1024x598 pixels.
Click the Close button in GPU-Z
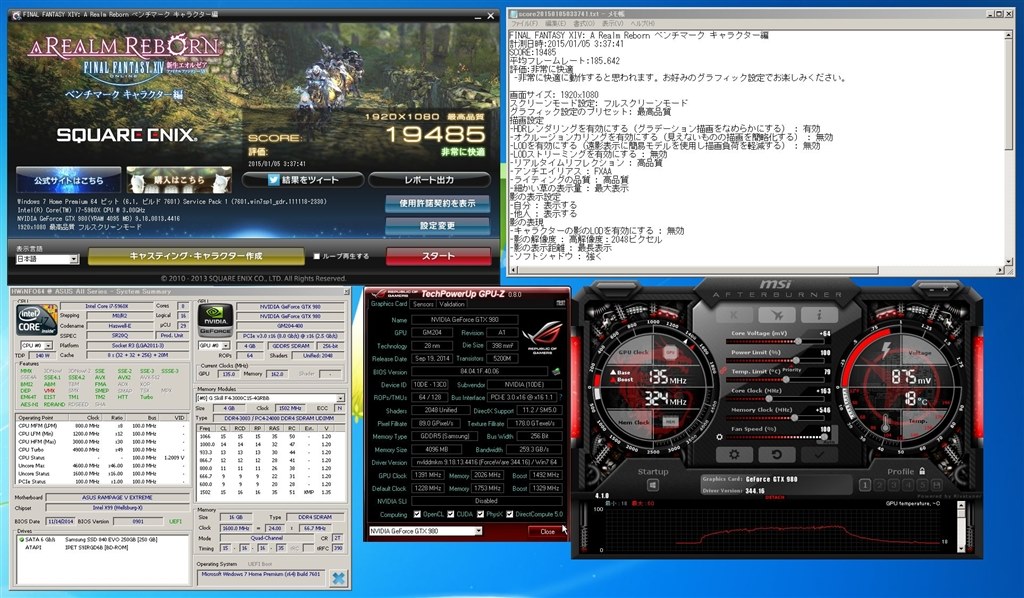[x=547, y=531]
